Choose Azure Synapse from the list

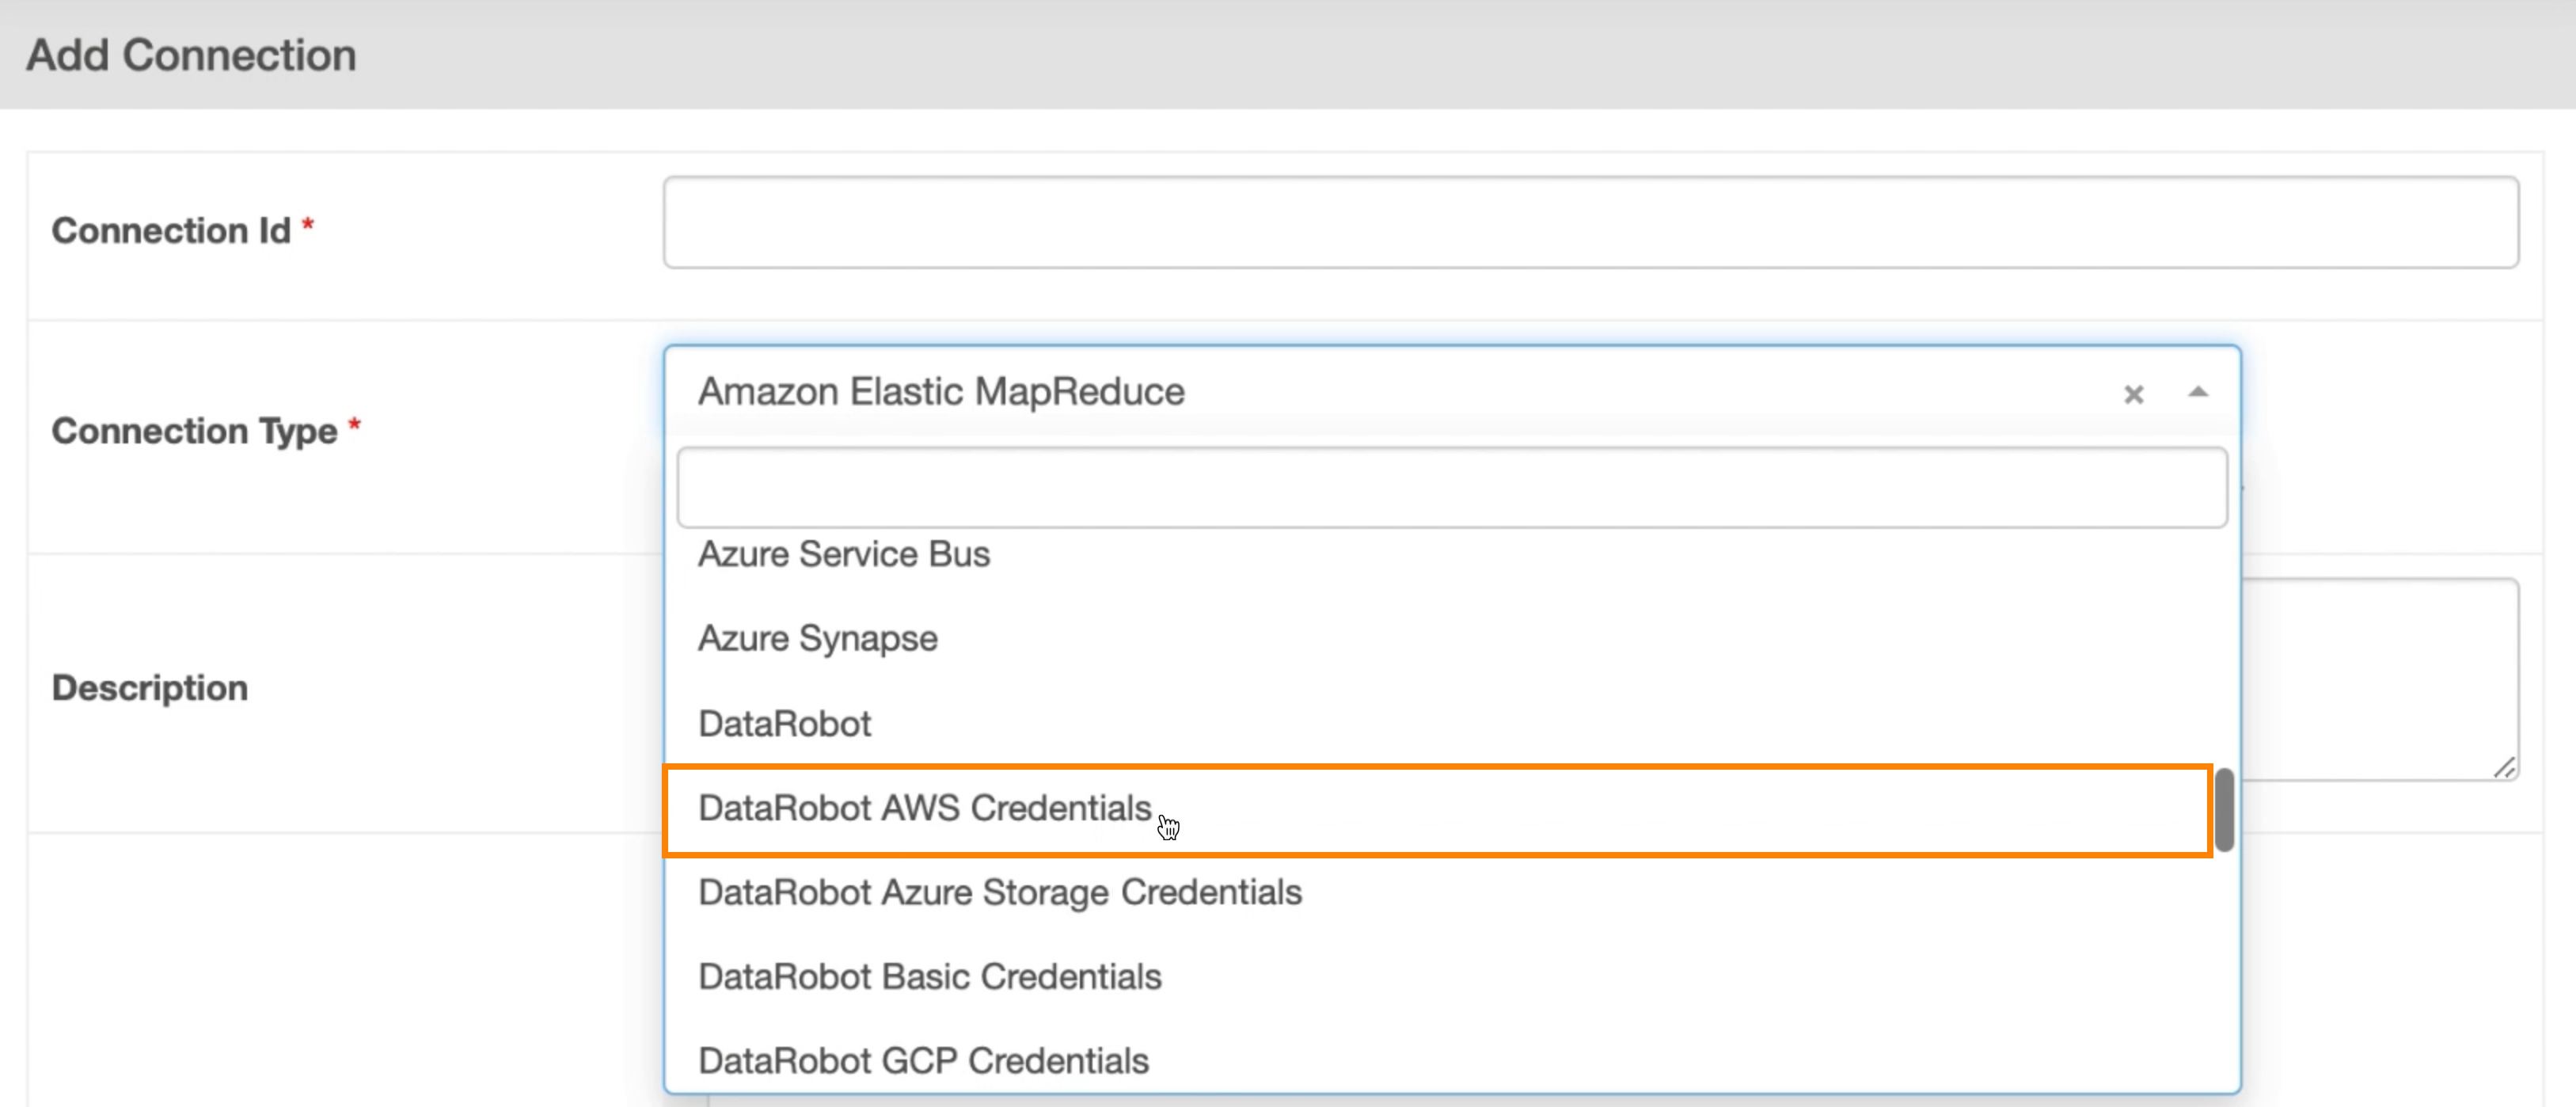[x=818, y=638]
